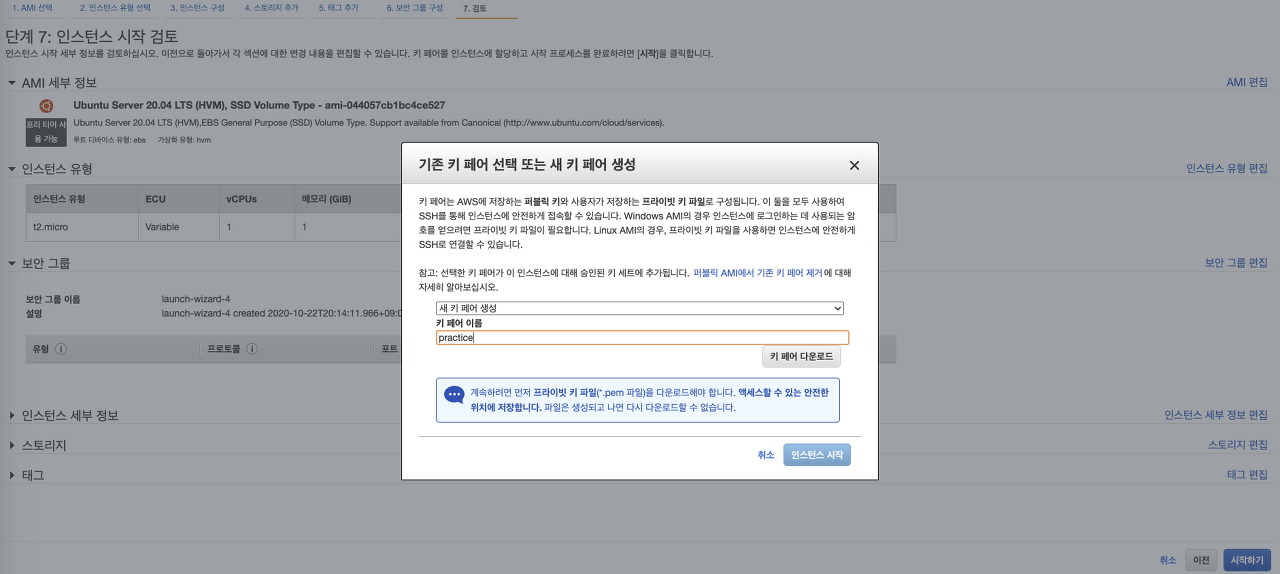Click 취소 in the key pair dialog
Image resolution: width=1280 pixels, height=574 pixels.
coord(766,455)
